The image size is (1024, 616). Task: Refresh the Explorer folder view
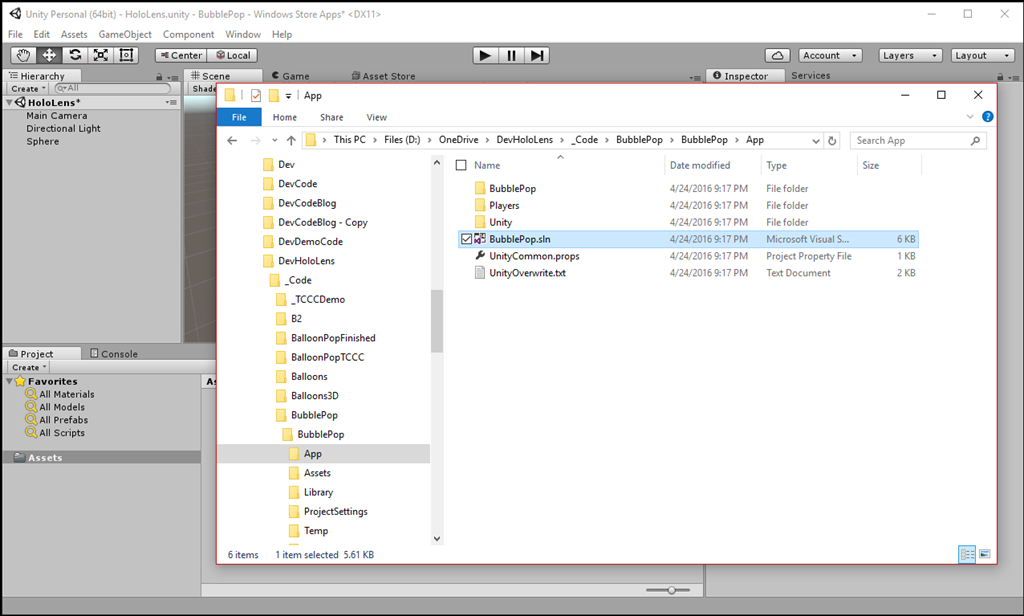[832, 140]
